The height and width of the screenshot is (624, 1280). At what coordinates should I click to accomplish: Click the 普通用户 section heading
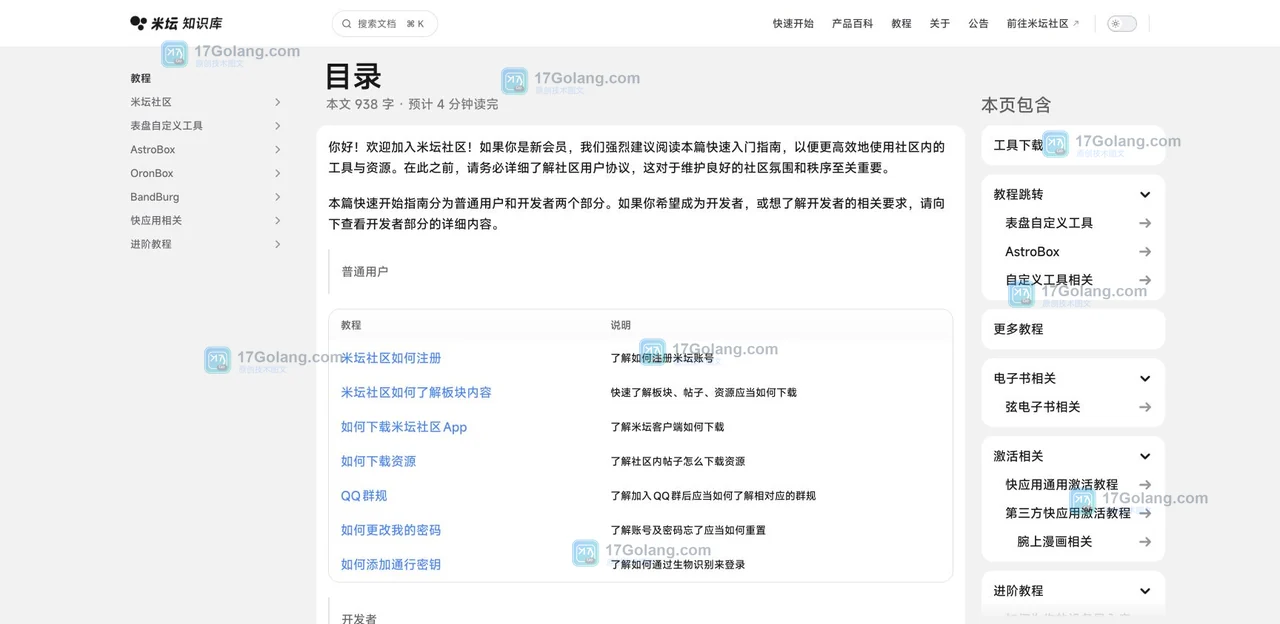click(x=364, y=271)
